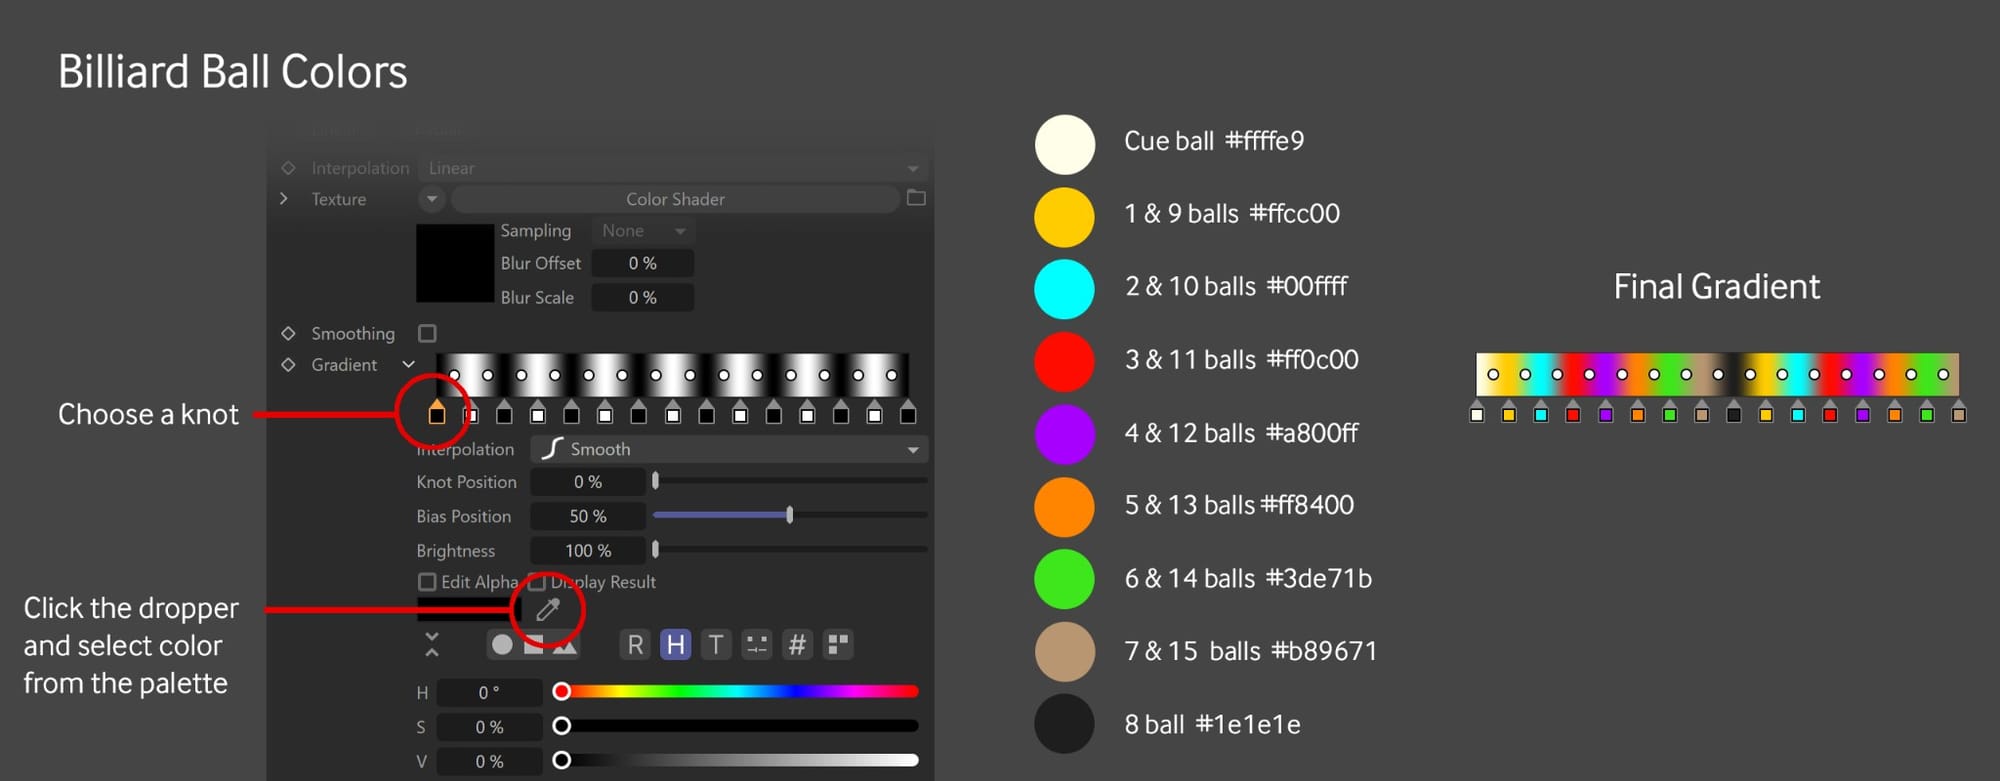Pick the yellow 1 & 9 balls circle
2000x781 pixels.
[1065, 217]
